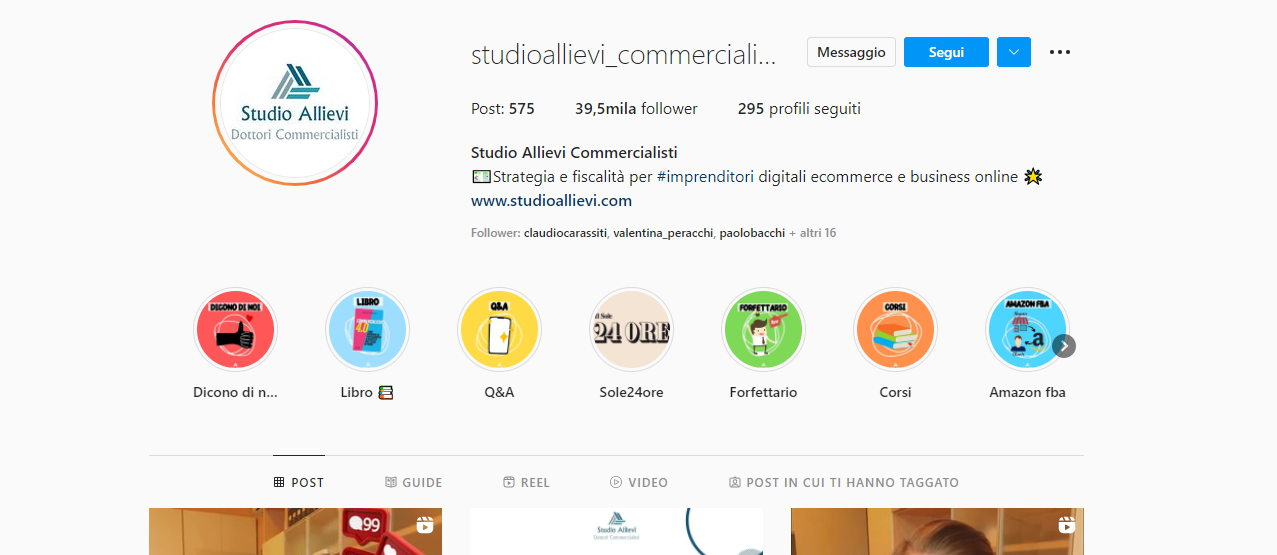Switch to the REEL tab
This screenshot has height=555, width=1277.
coord(526,482)
